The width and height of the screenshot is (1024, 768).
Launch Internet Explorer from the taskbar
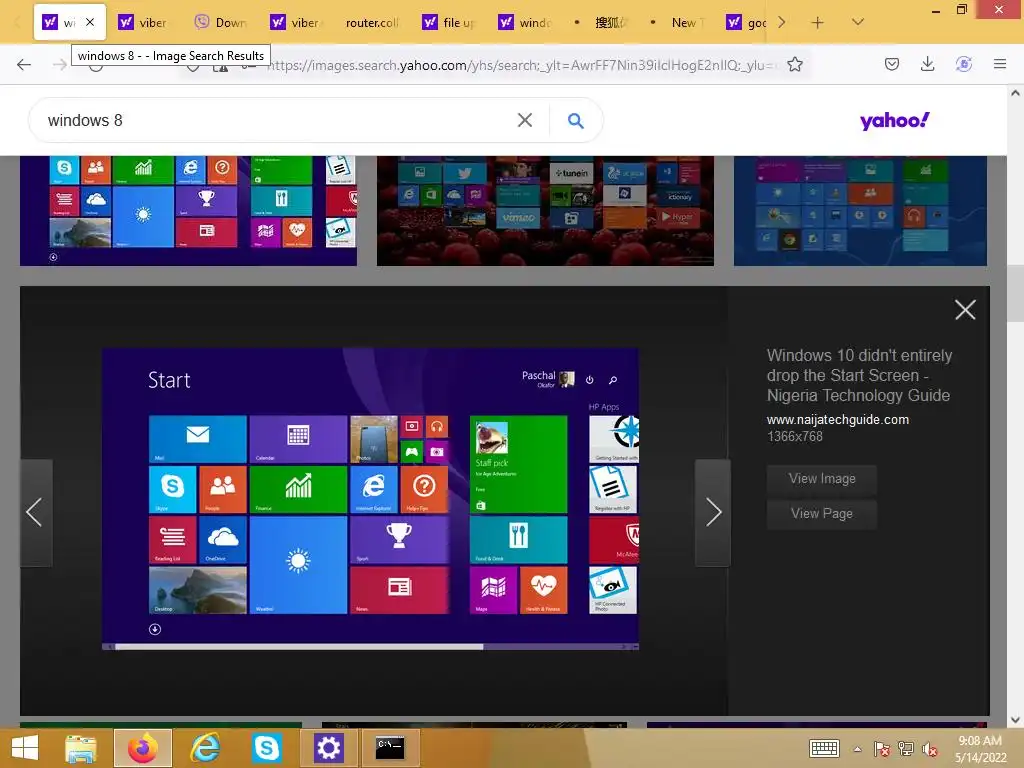205,748
